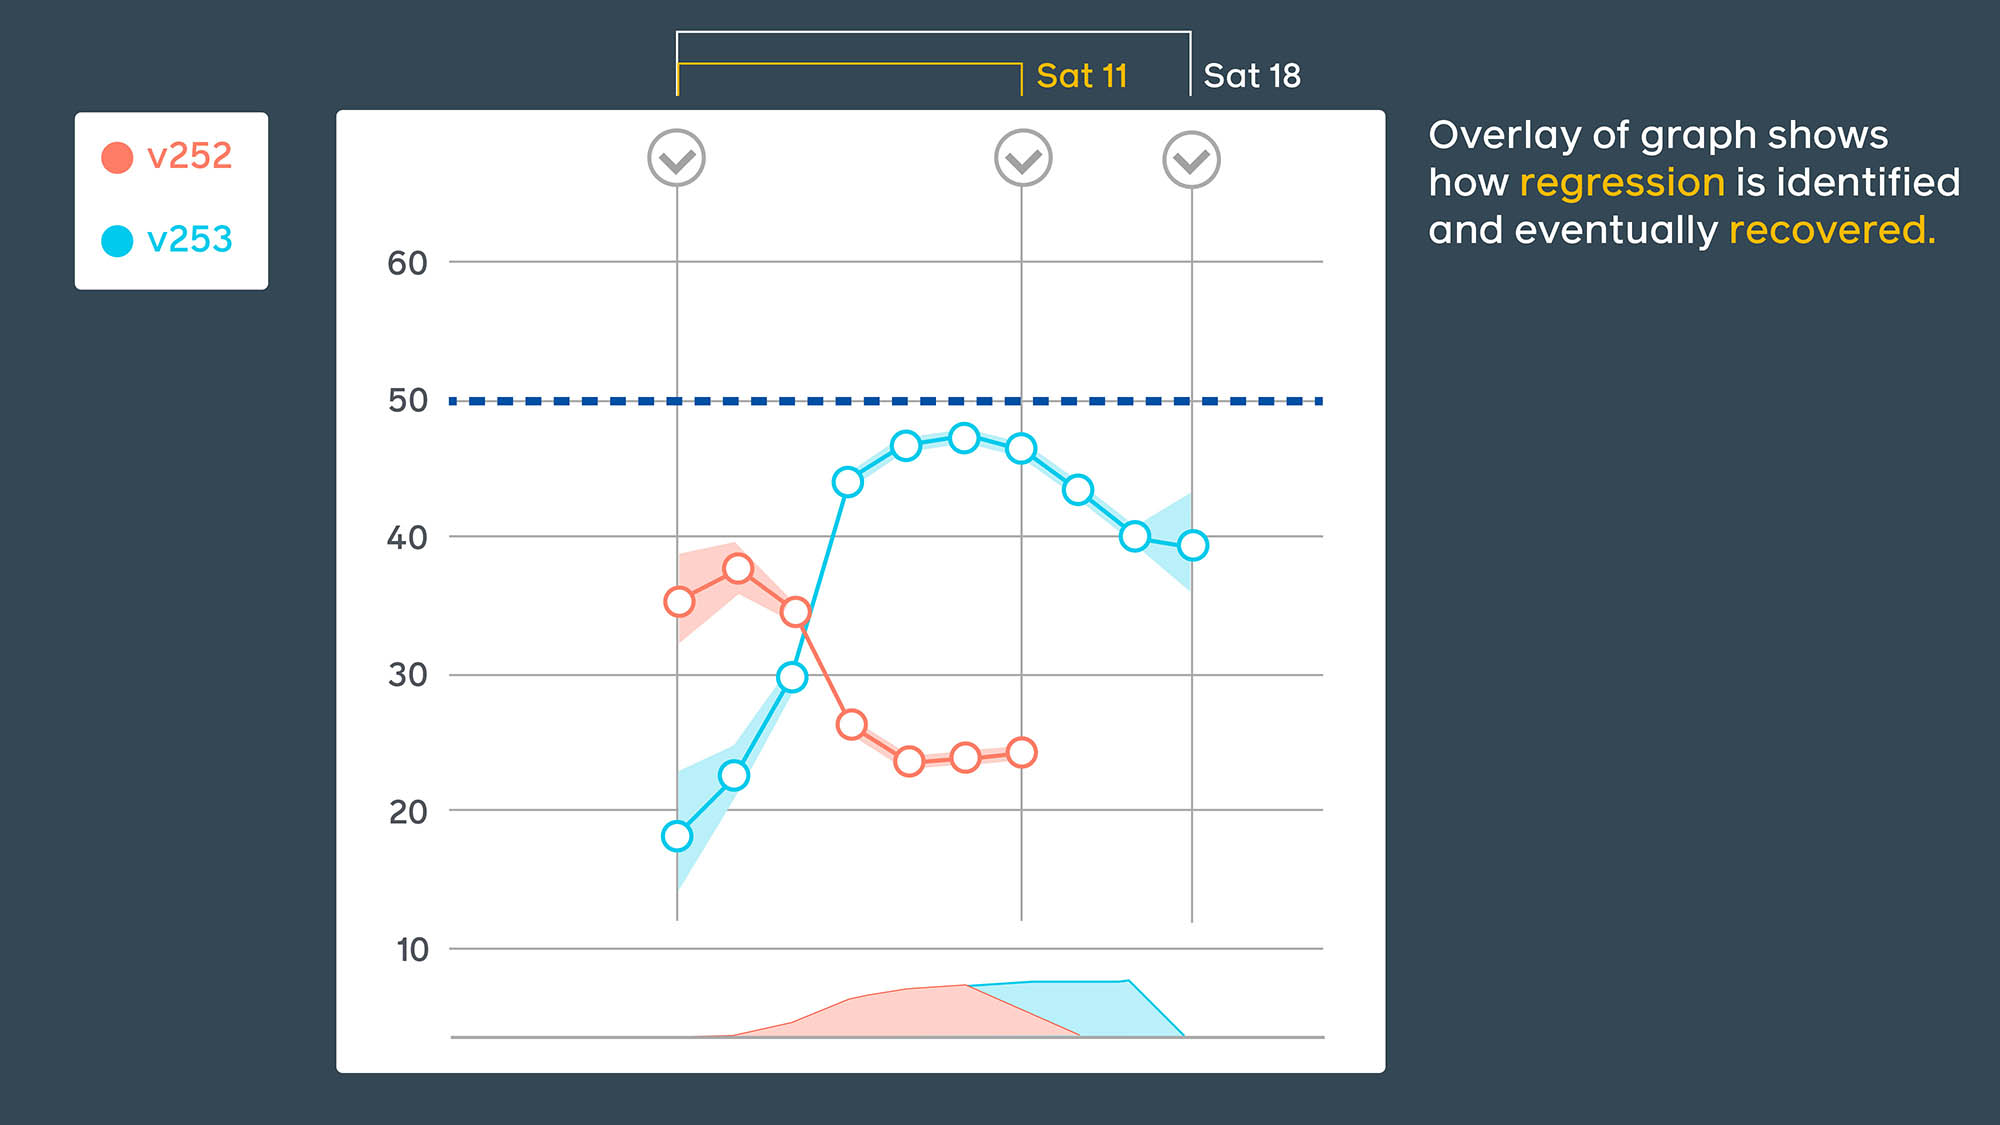Screen dimensions: 2000x1125
Task: Click the v252 peak data point near 38
Action: coord(738,569)
